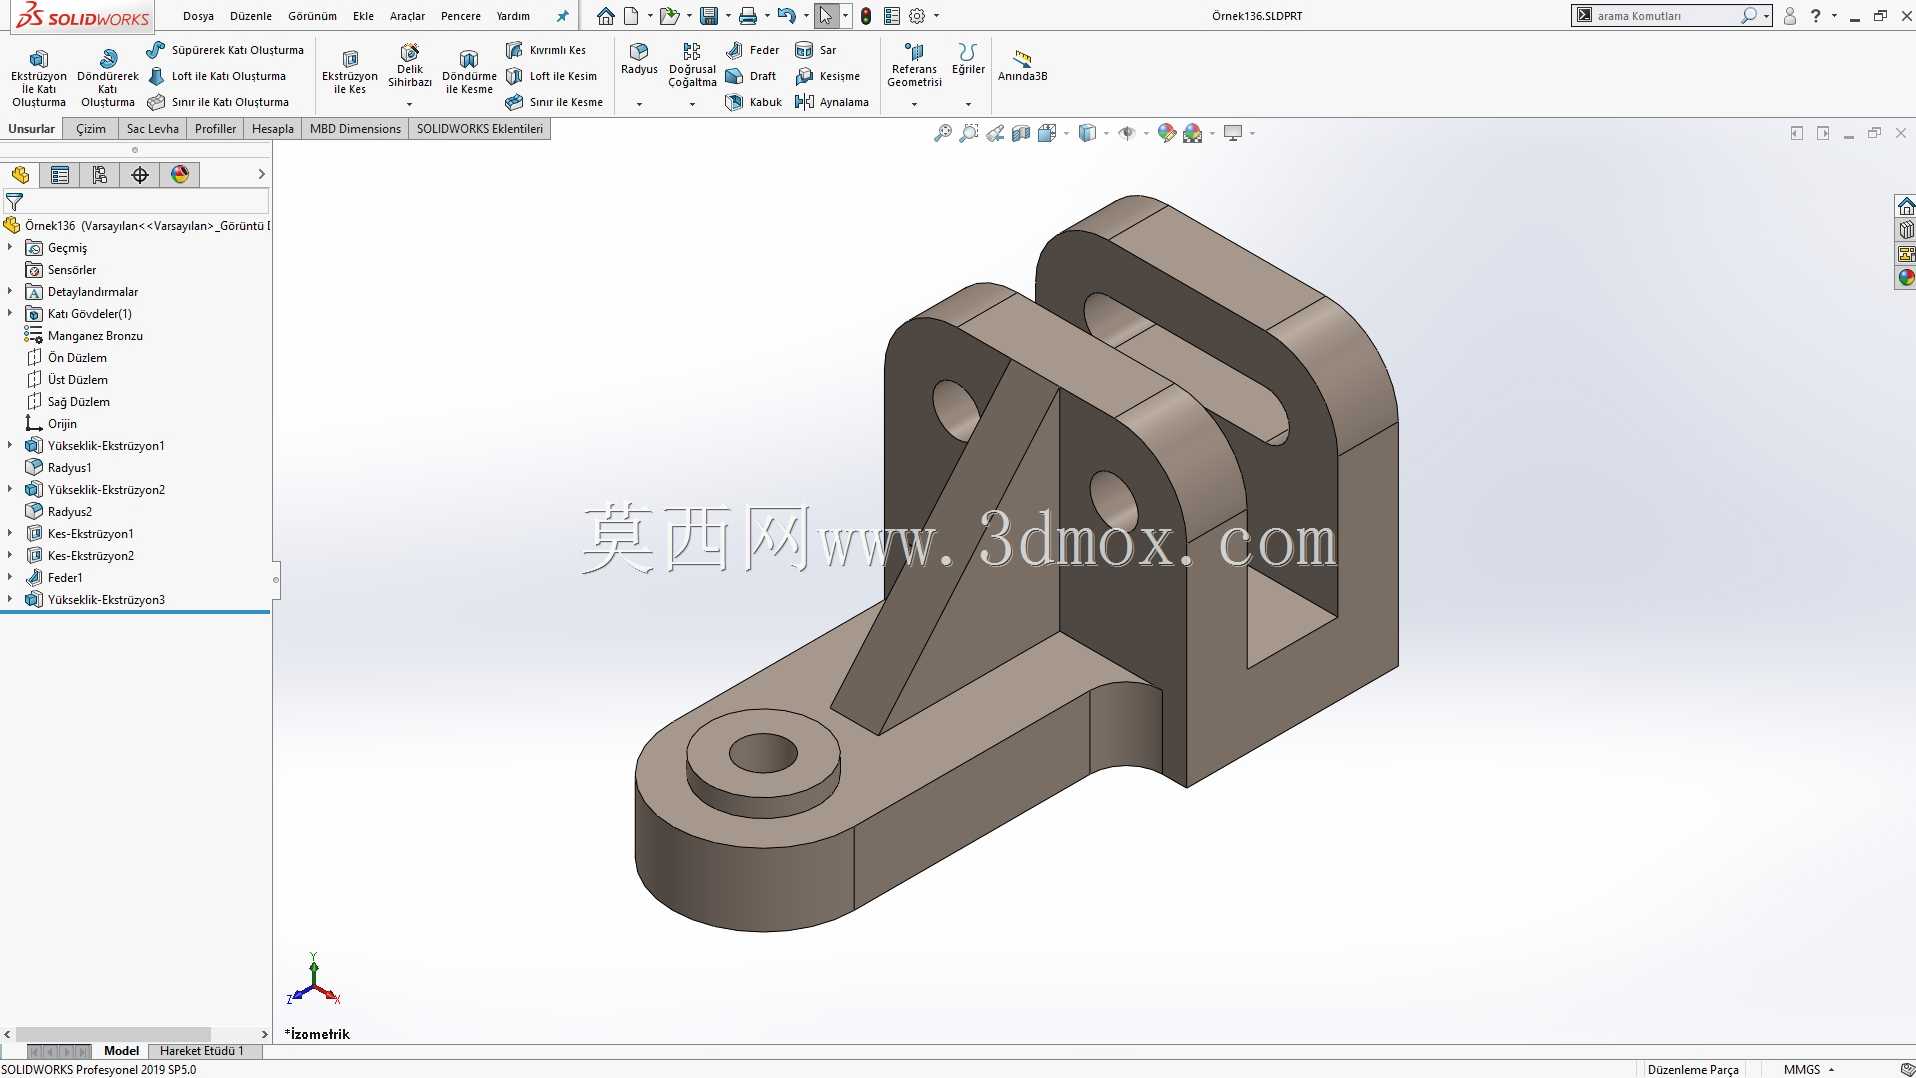Switch to Hareket Etüdü 1 tab

(202, 1051)
